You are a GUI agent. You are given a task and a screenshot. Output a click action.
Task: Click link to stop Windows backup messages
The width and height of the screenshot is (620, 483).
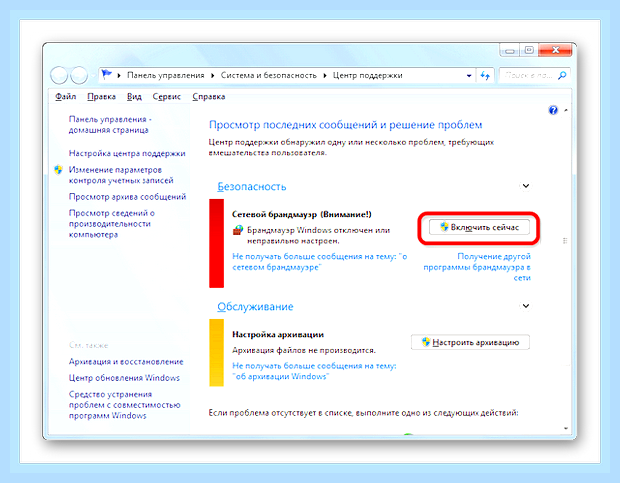[x=314, y=371]
